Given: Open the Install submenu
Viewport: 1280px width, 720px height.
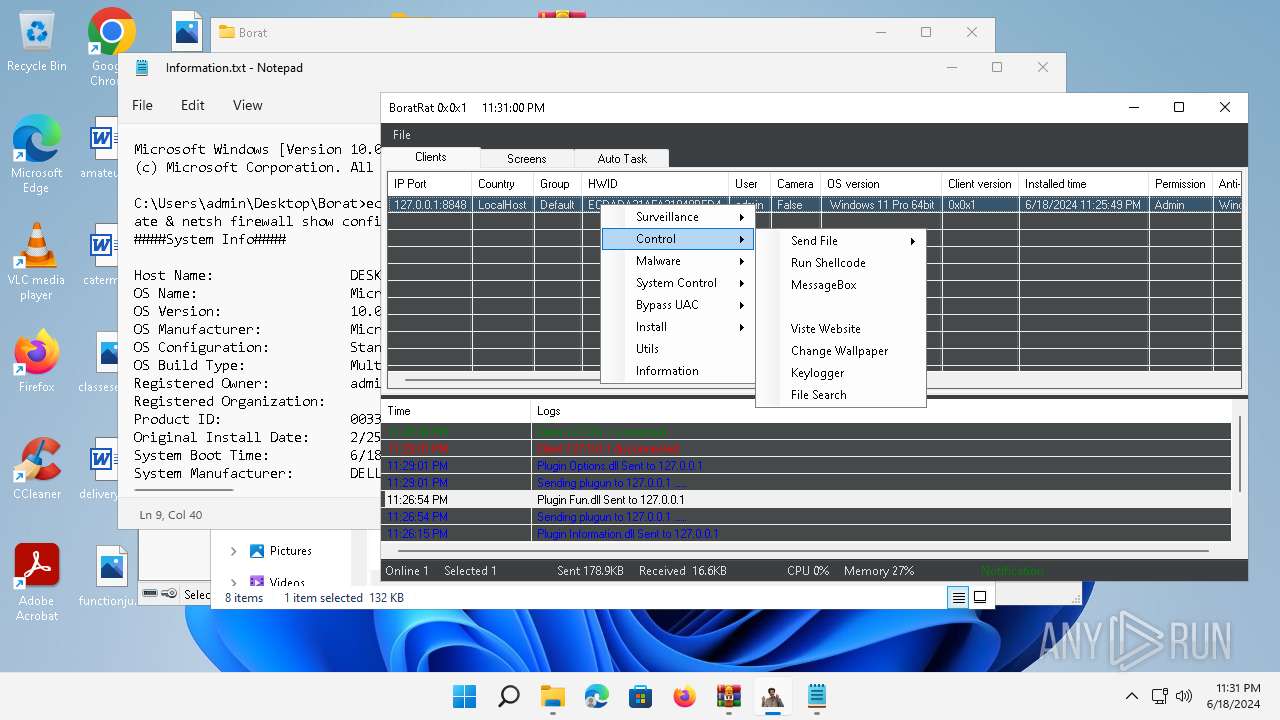Looking at the screenshot, I should tap(677, 327).
